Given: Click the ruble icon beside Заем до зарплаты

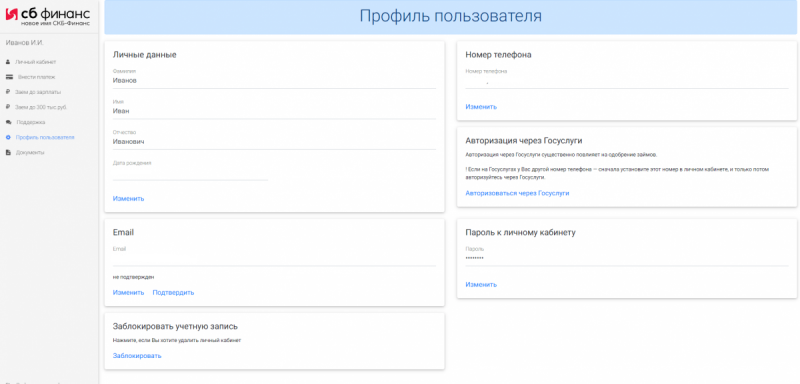Looking at the screenshot, I should click(8, 92).
